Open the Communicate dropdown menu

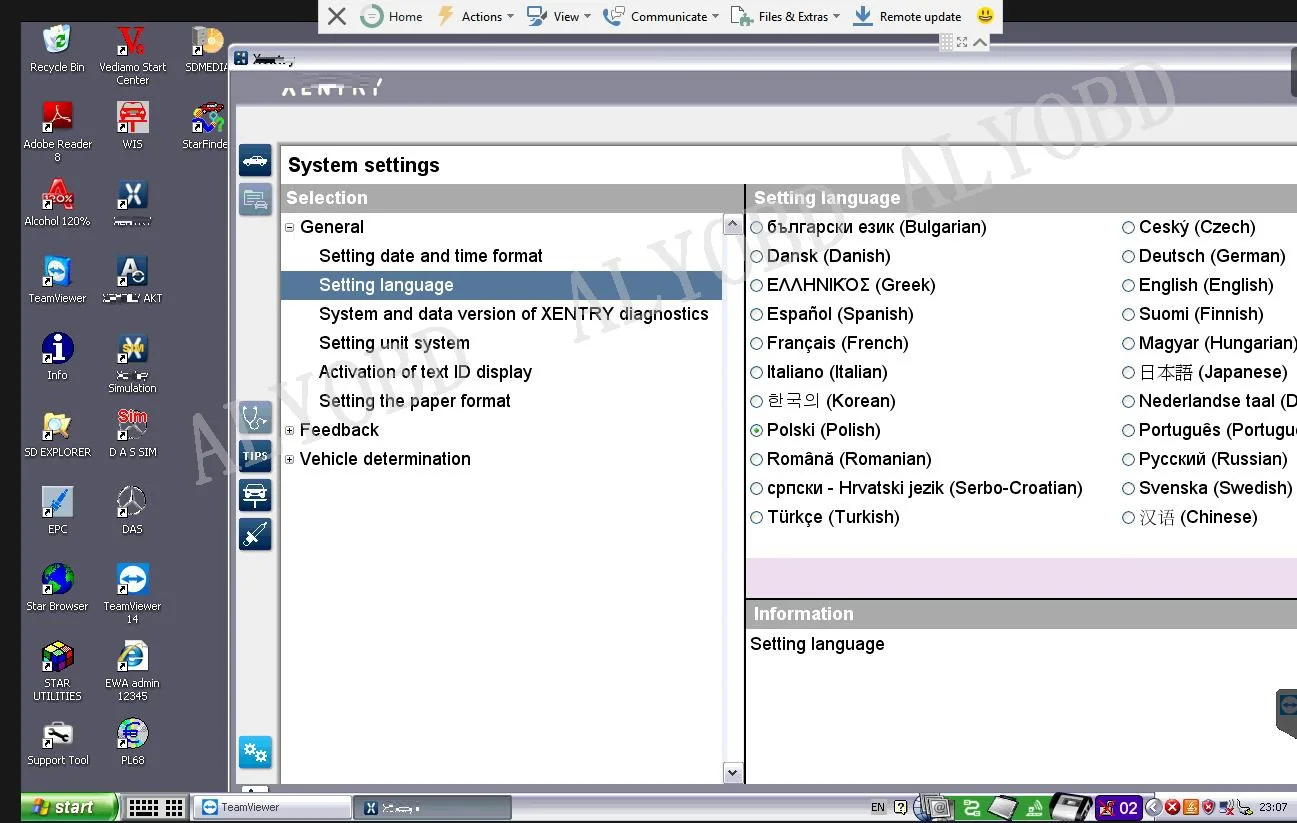[x=661, y=16]
